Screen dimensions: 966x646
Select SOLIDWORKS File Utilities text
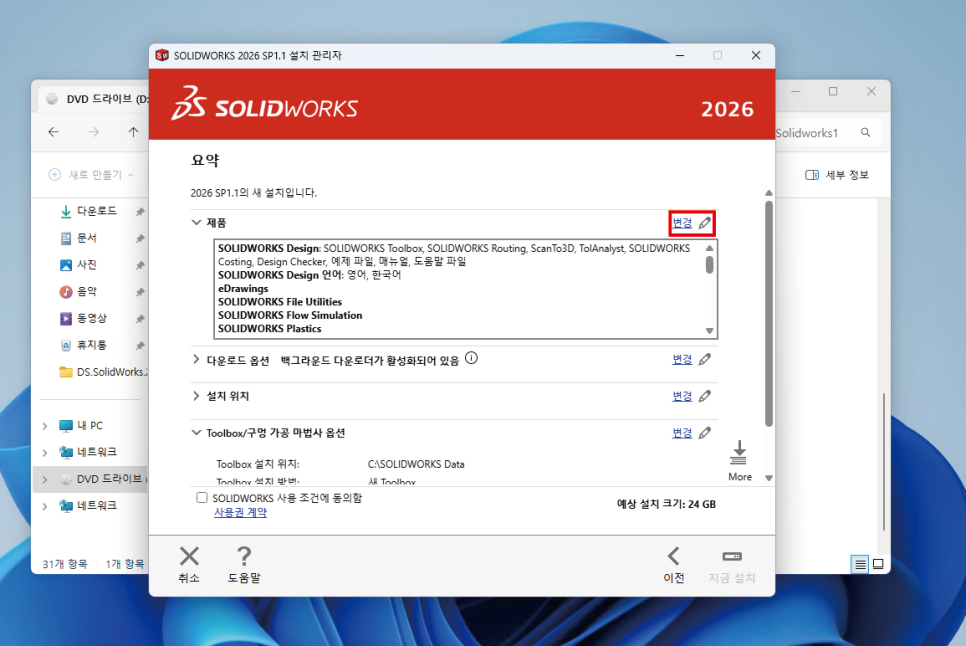click(280, 302)
